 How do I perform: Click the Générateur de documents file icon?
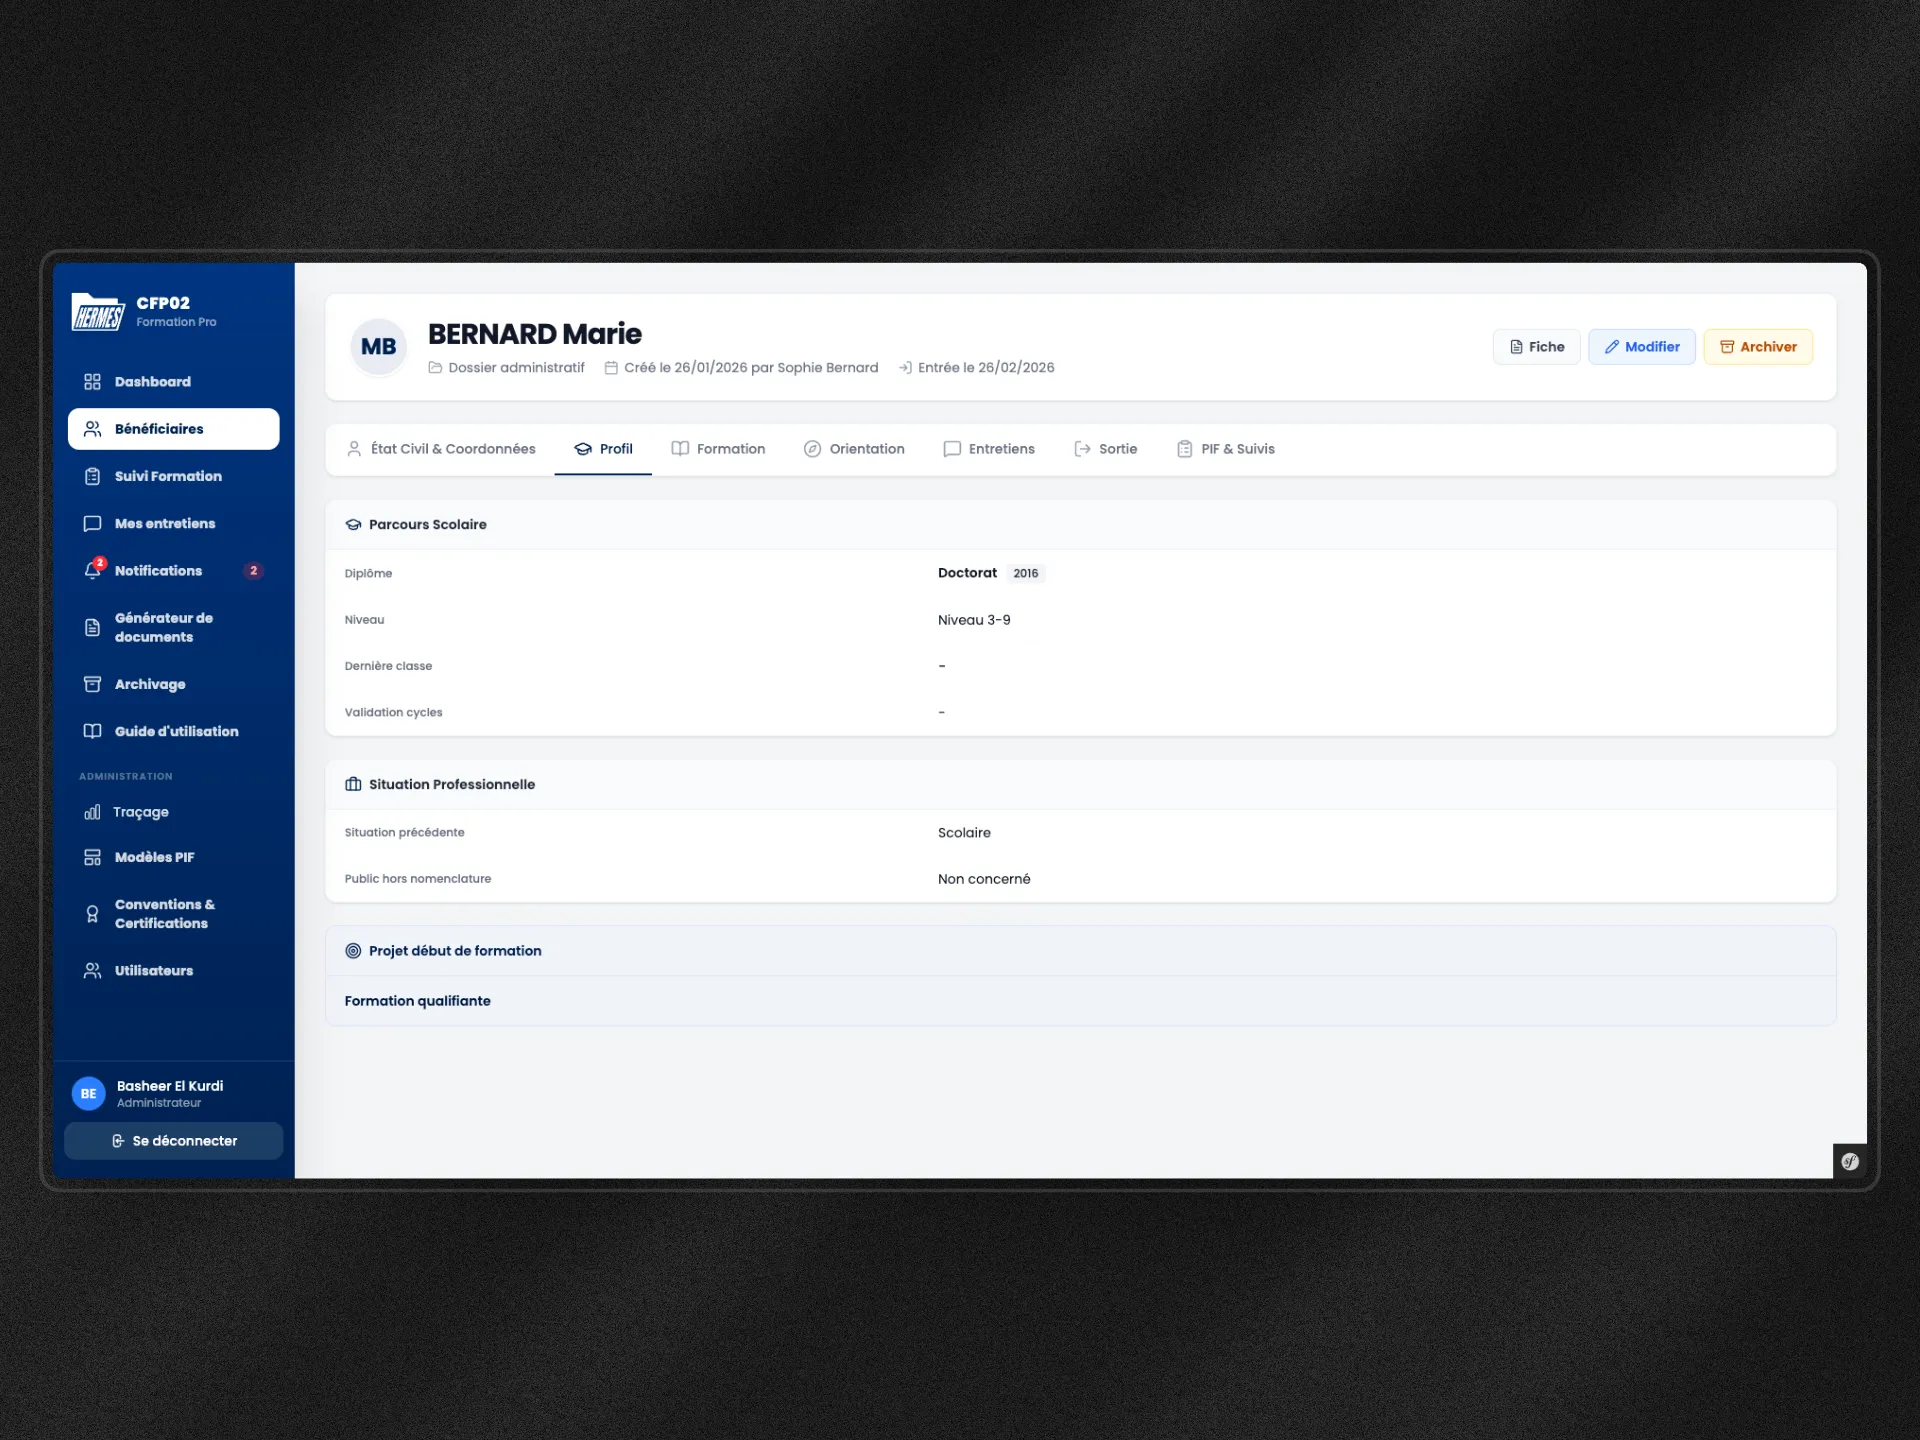(x=92, y=627)
